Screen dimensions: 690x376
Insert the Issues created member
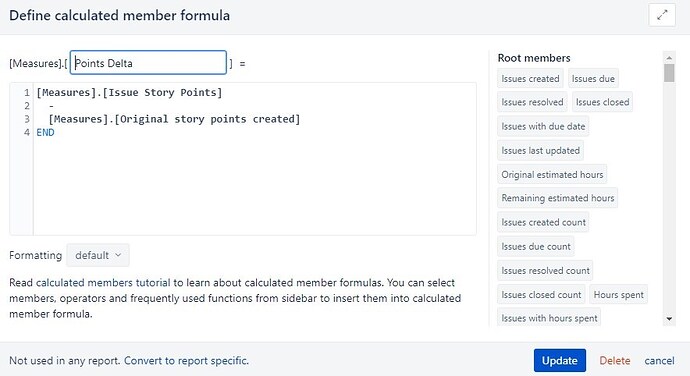coord(530,78)
